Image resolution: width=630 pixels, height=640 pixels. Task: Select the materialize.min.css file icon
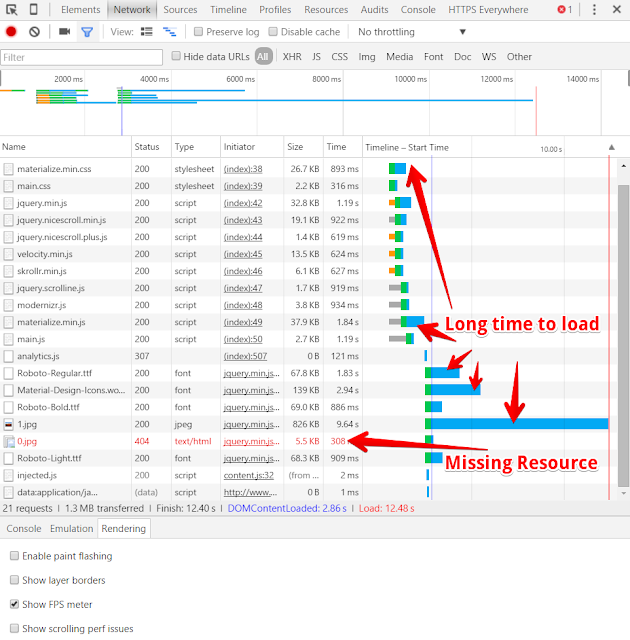point(8,169)
